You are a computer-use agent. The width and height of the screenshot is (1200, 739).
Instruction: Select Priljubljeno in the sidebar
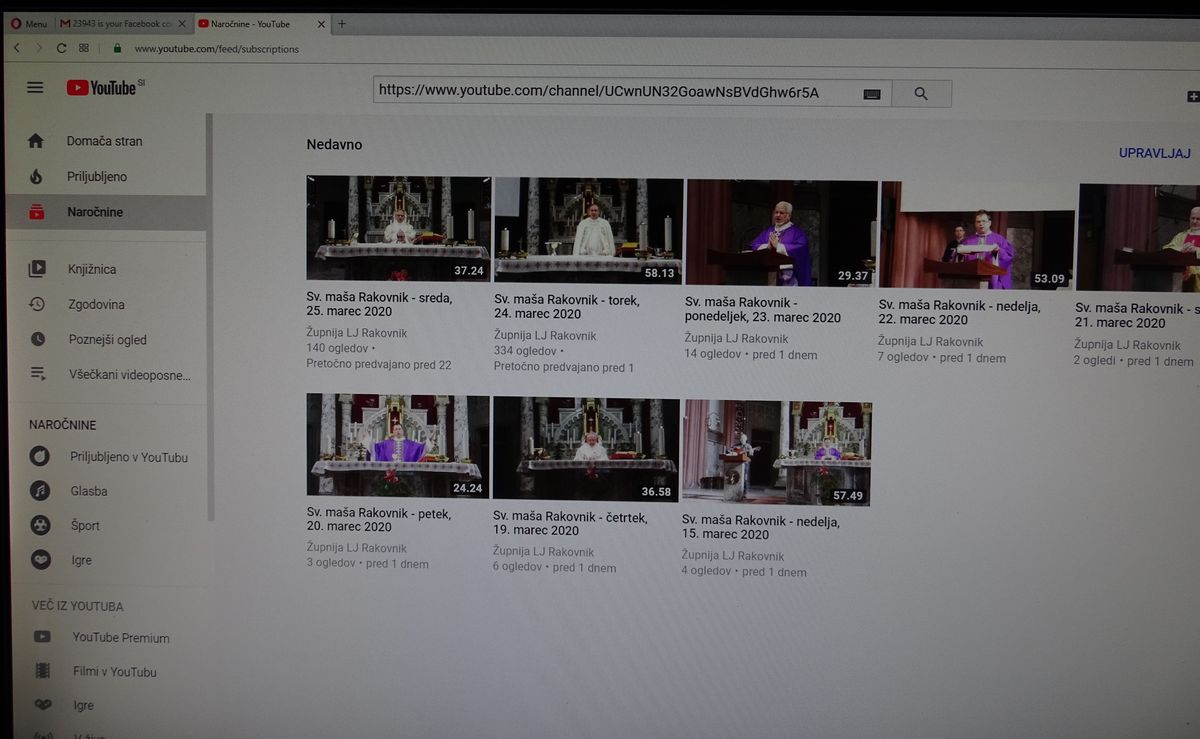pyautogui.click(x=97, y=177)
